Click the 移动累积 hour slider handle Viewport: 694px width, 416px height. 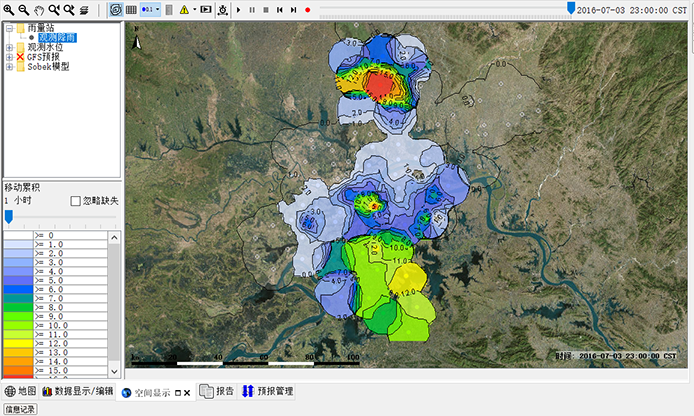coord(9,216)
